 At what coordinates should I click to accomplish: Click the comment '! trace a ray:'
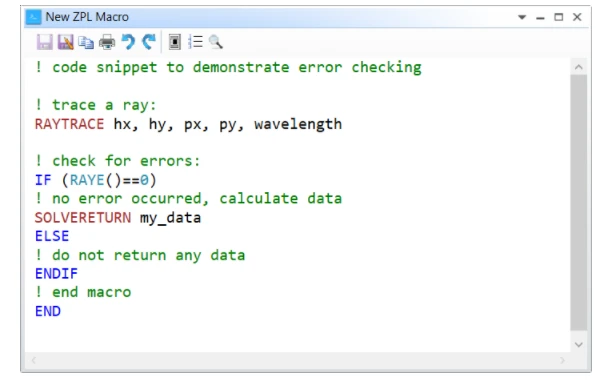click(95, 105)
